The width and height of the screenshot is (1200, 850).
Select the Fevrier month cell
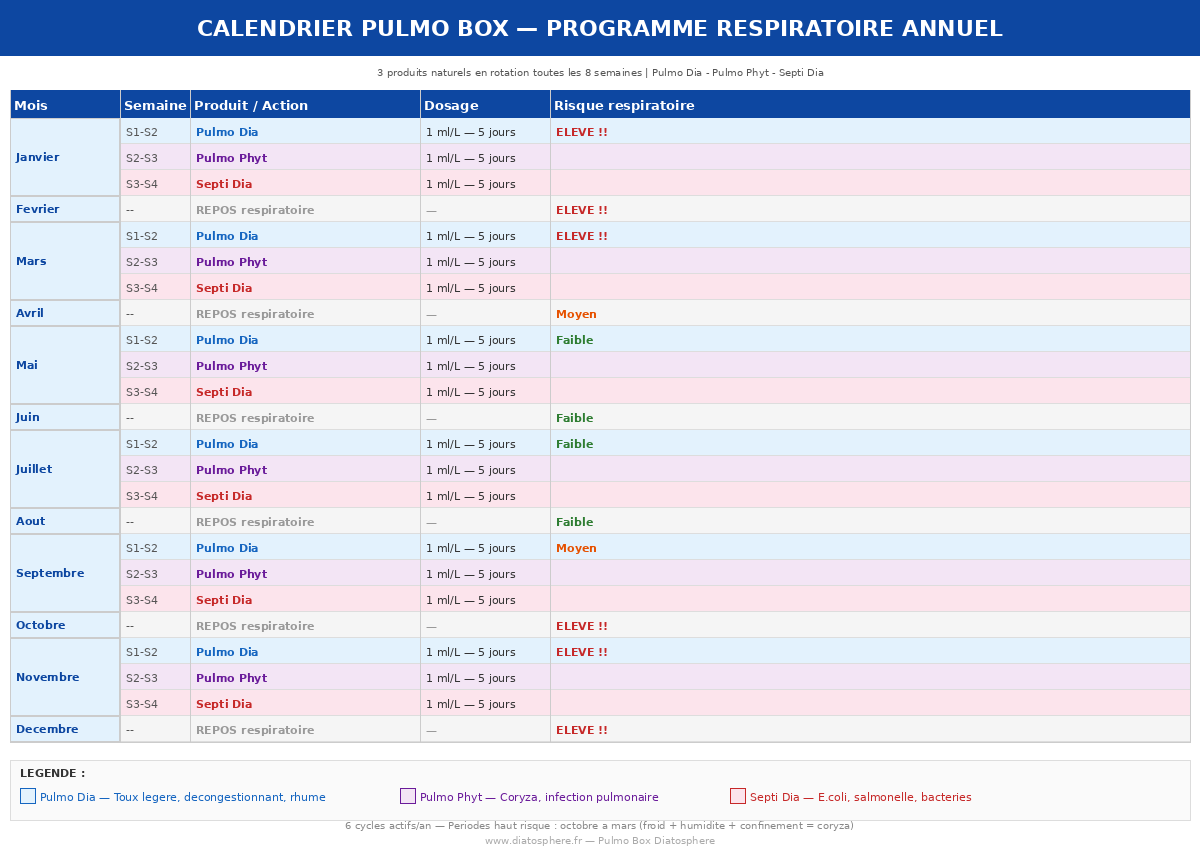pos(65,209)
